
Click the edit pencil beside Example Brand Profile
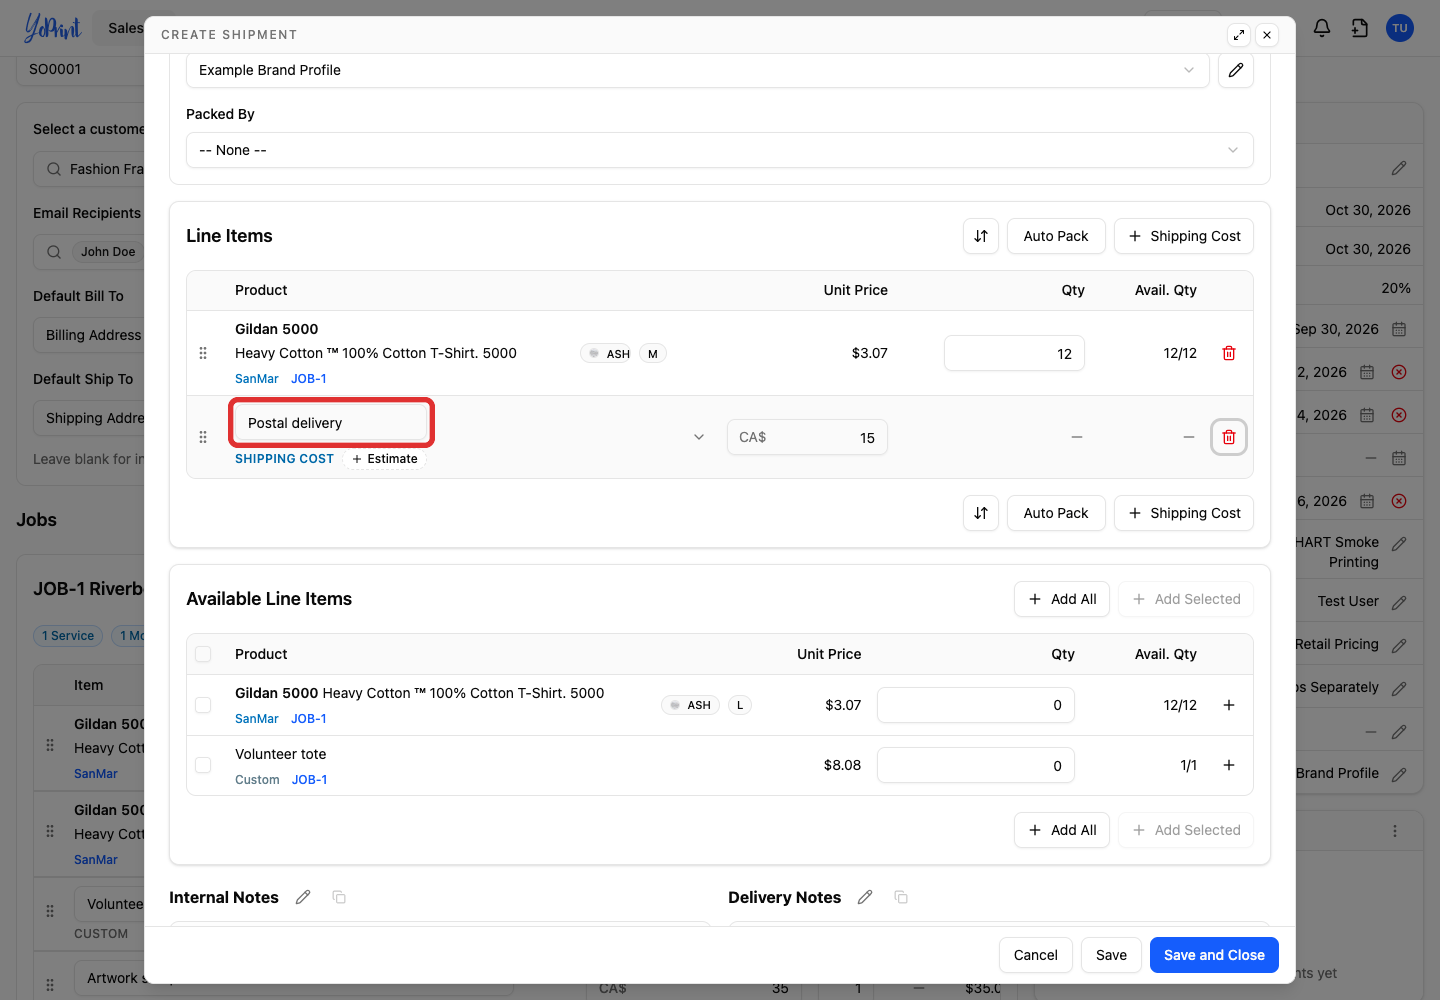click(x=1236, y=70)
